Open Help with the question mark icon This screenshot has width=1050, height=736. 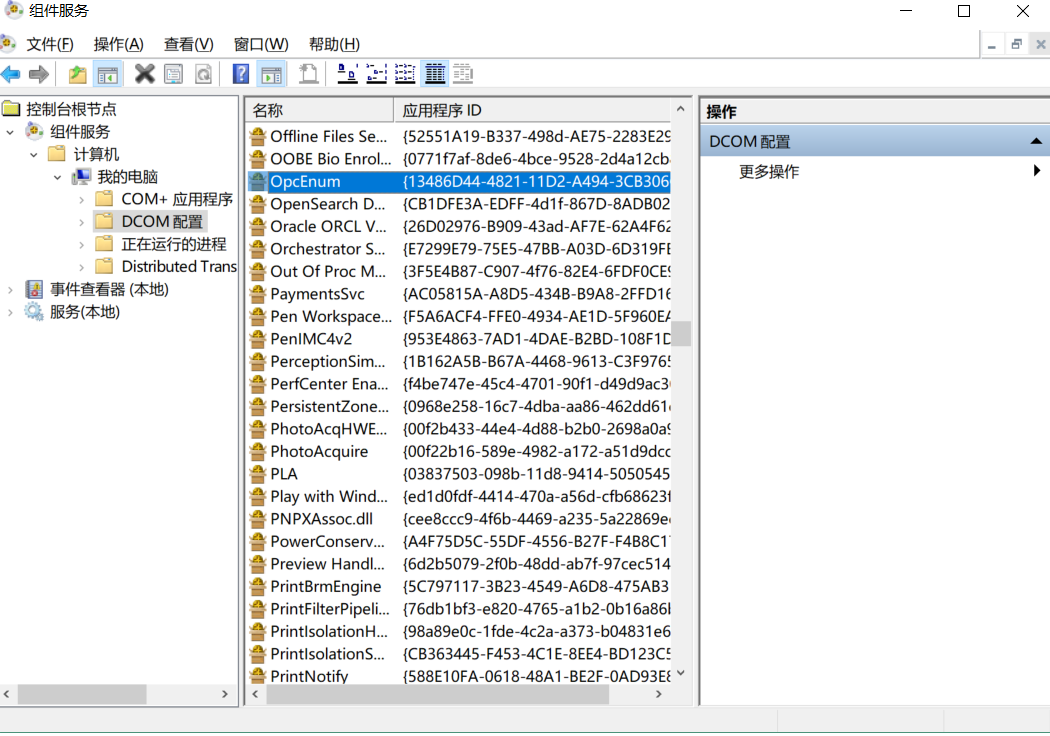[240, 74]
